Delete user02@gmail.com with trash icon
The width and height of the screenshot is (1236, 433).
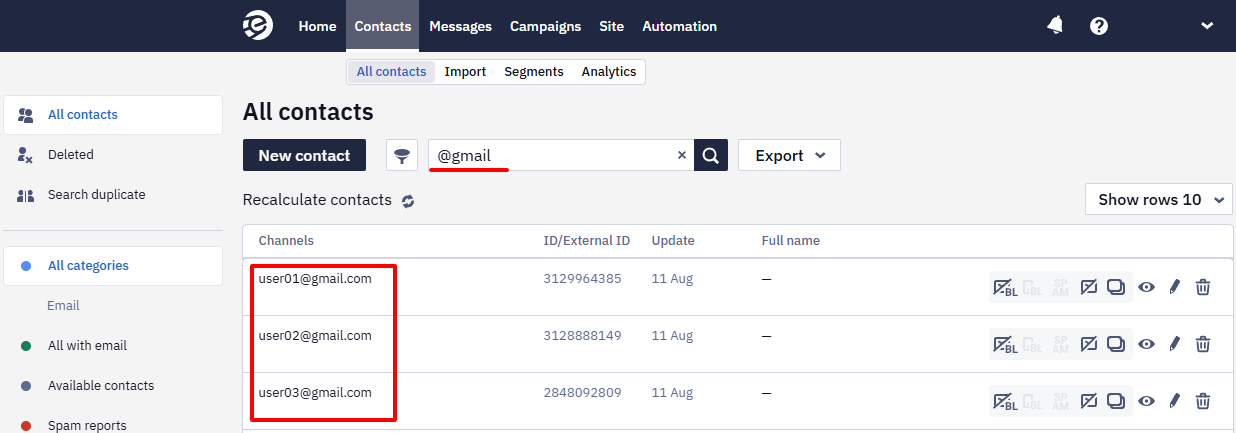click(1203, 344)
